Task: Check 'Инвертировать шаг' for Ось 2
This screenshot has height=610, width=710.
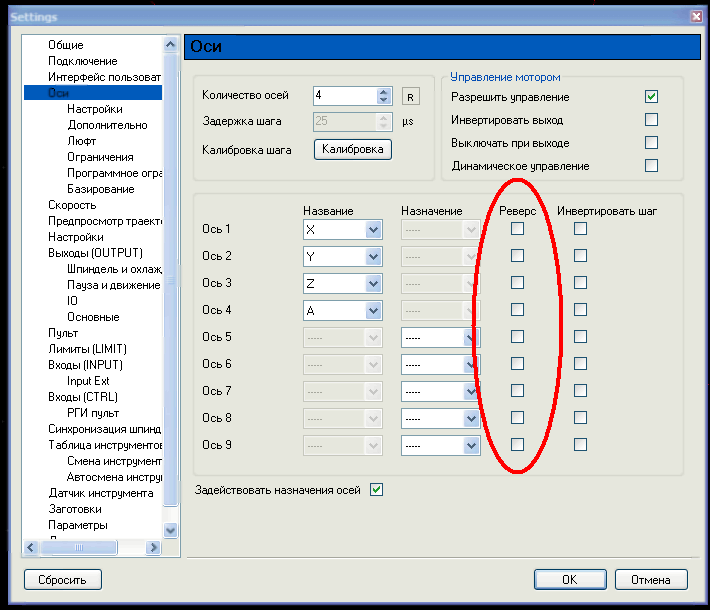Action: pyautogui.click(x=580, y=256)
